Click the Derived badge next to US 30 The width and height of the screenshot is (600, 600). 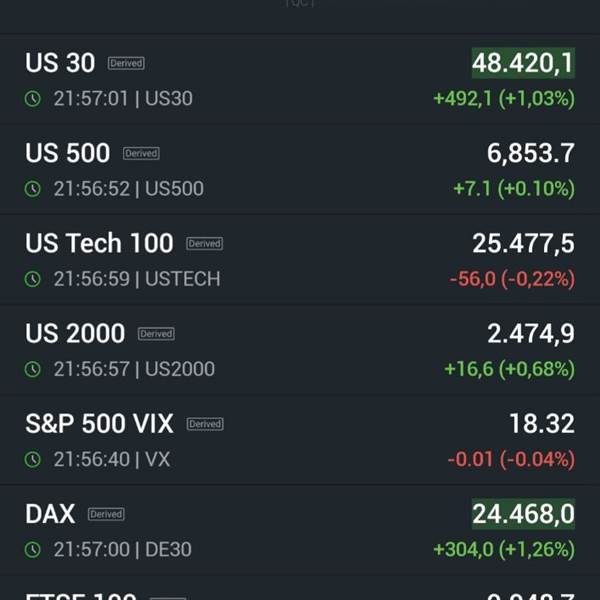coord(126,63)
